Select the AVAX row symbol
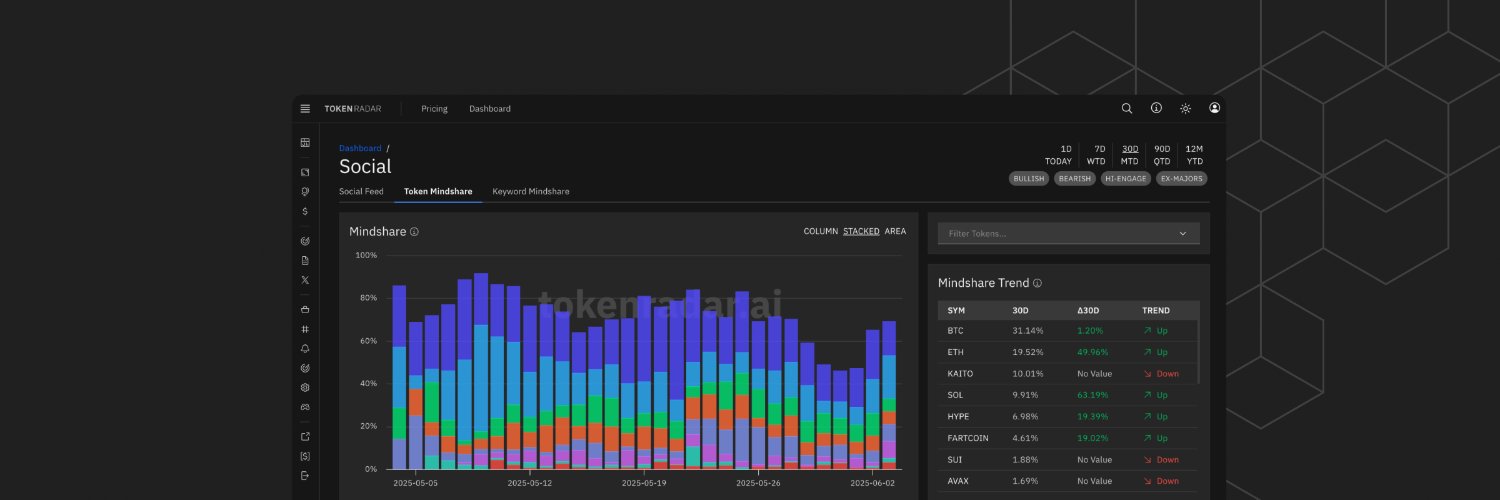 (957, 481)
